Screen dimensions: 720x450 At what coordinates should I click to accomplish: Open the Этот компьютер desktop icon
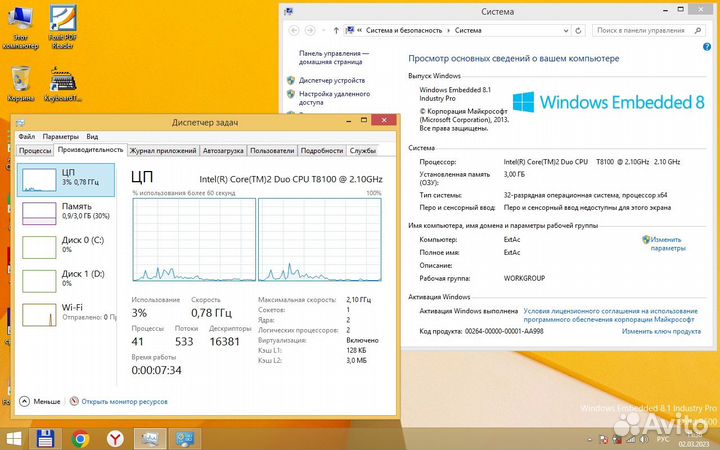20,28
